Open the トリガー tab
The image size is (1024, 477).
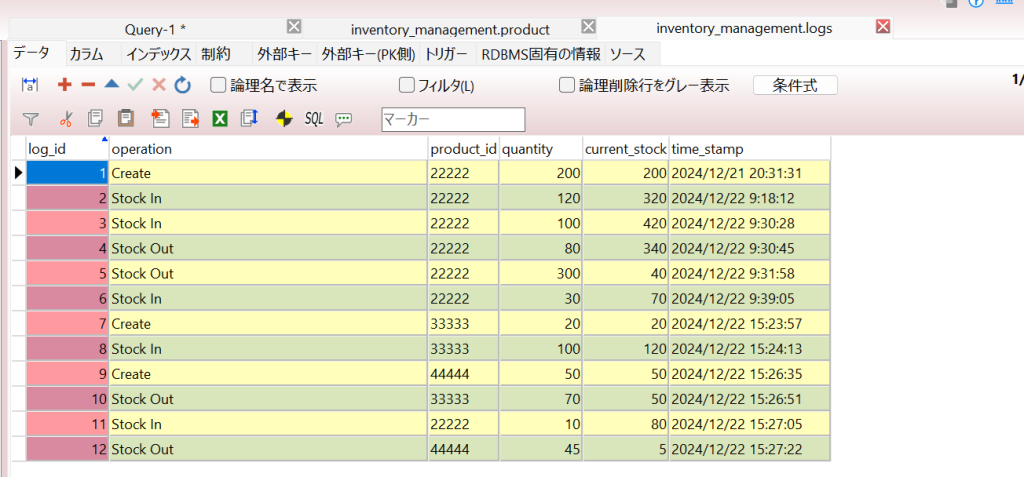tap(446, 54)
